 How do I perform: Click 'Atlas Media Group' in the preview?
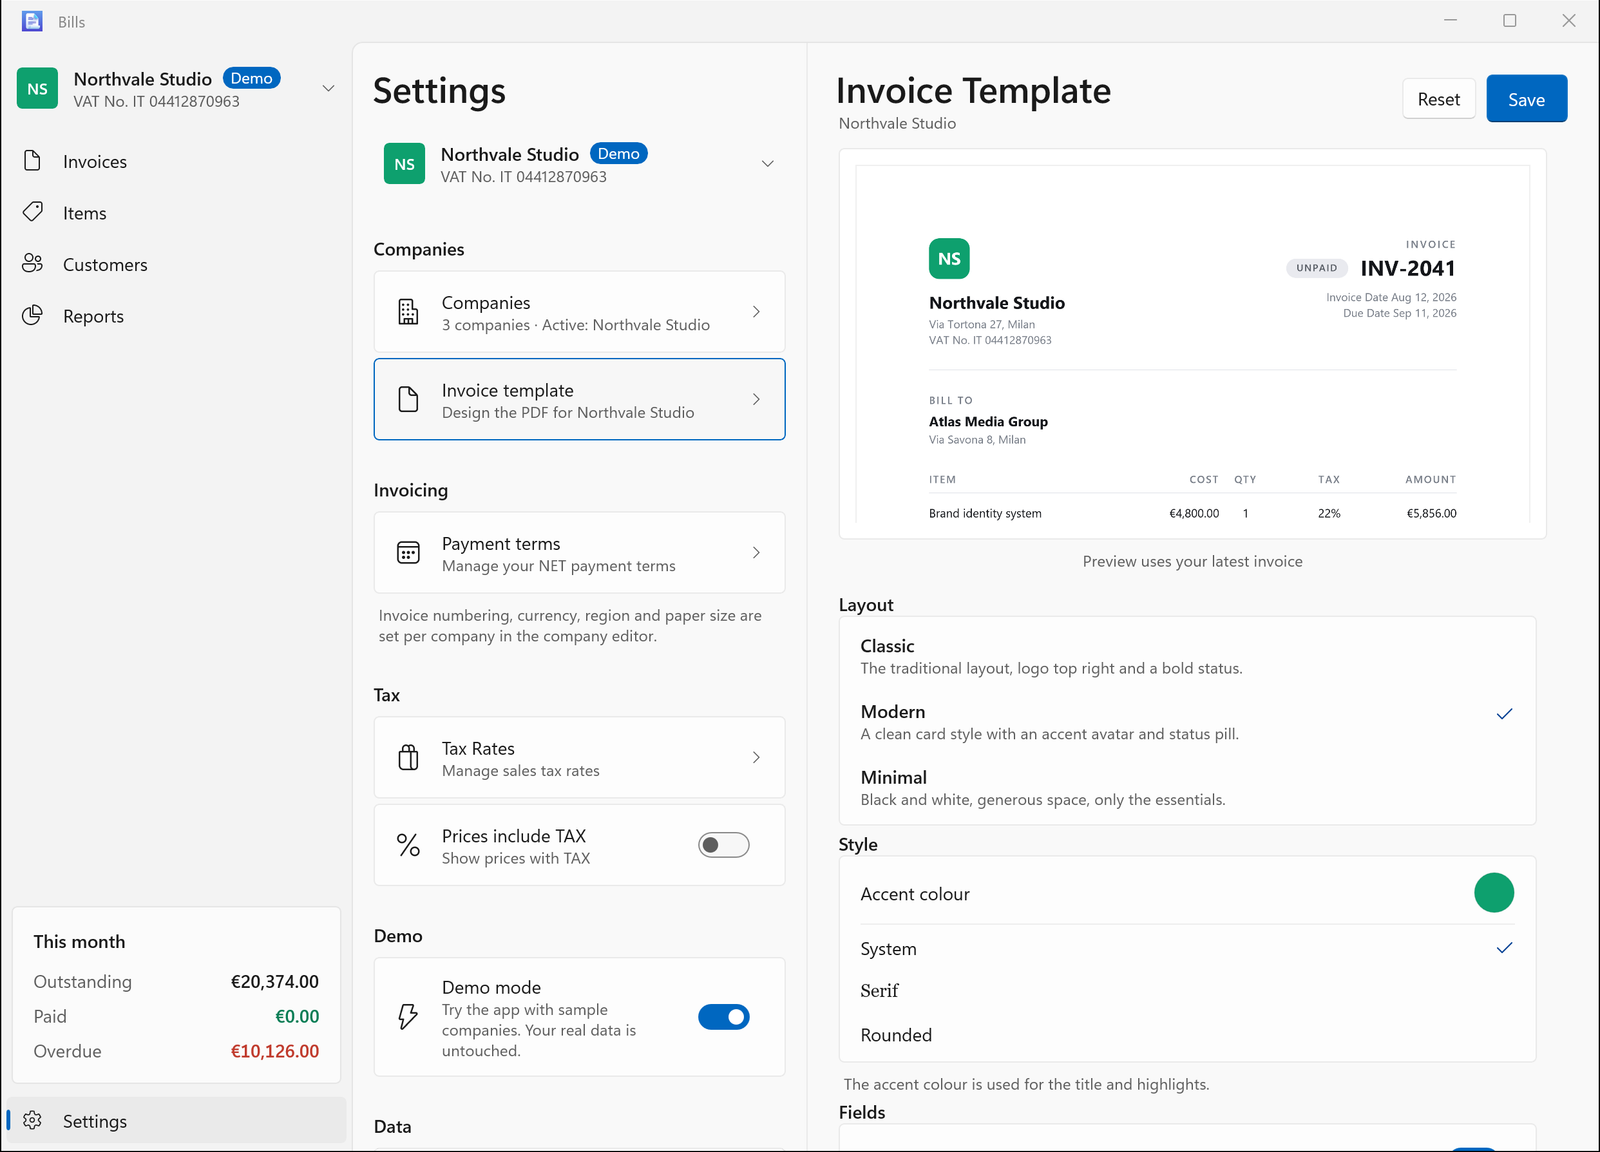[988, 422]
